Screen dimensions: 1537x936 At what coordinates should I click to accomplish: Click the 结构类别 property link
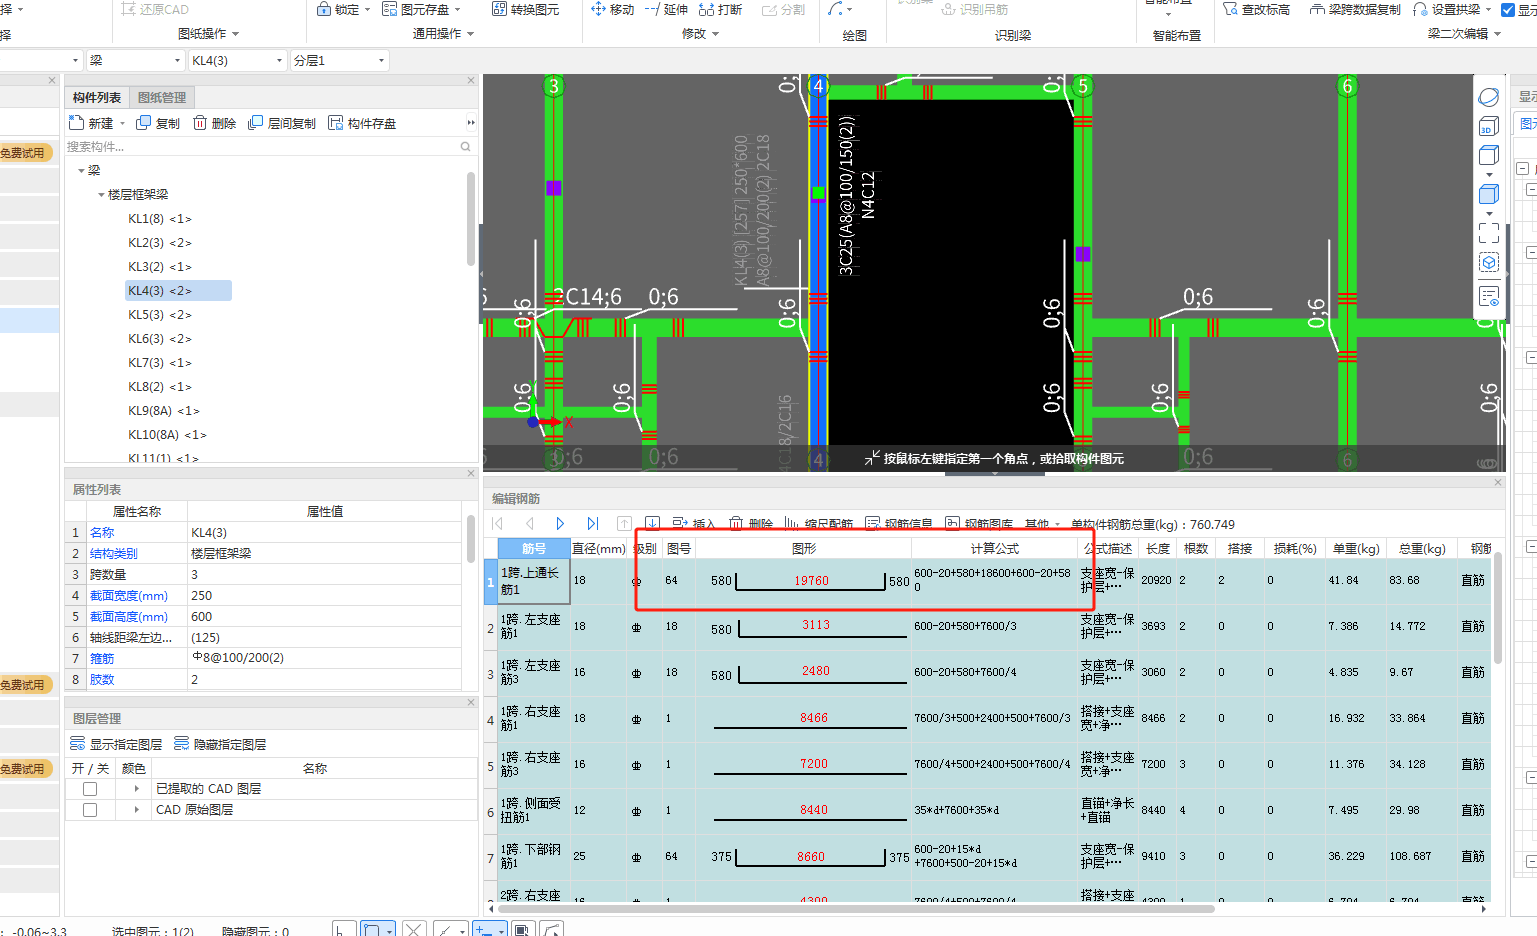click(x=114, y=554)
